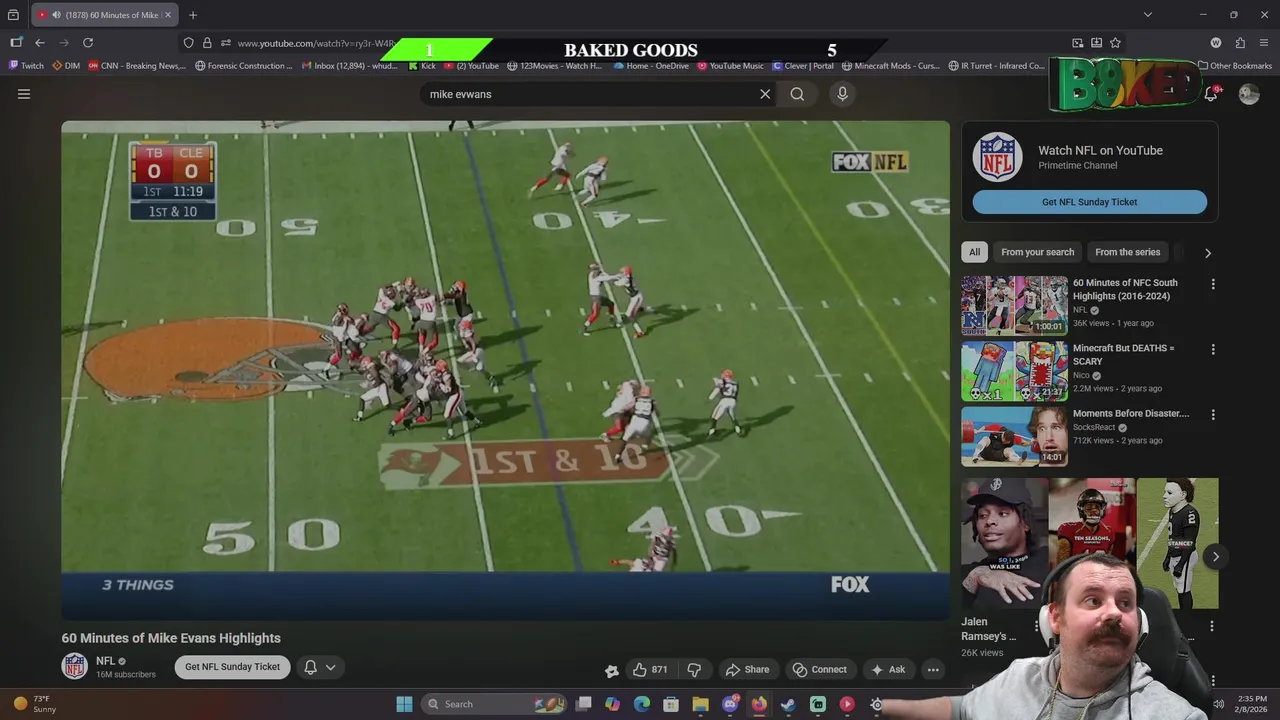Click the Watch NFL on YouTube logo
This screenshot has width=1280, height=720.
(997, 157)
